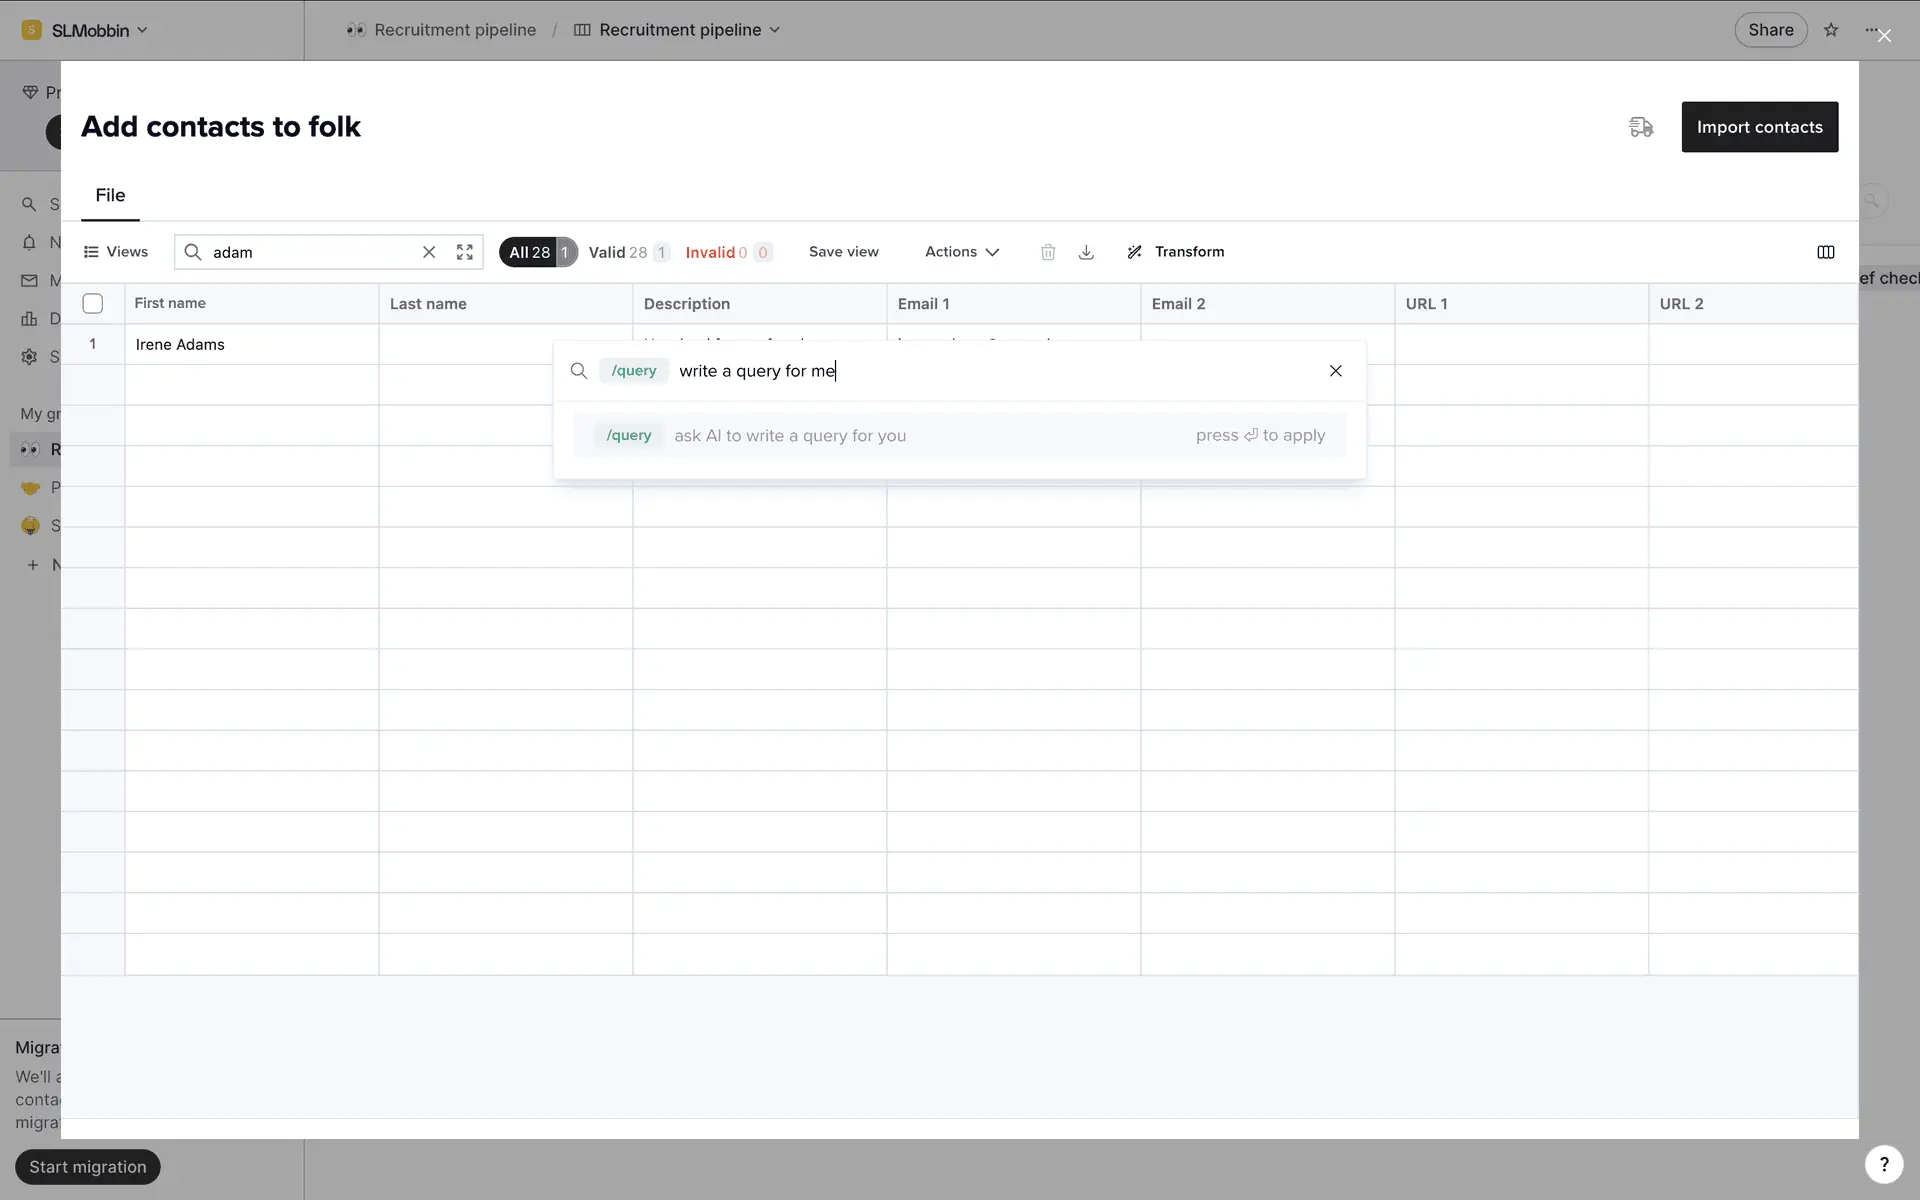Close the query command popup
This screenshot has width=1920, height=1200.
(x=1335, y=371)
